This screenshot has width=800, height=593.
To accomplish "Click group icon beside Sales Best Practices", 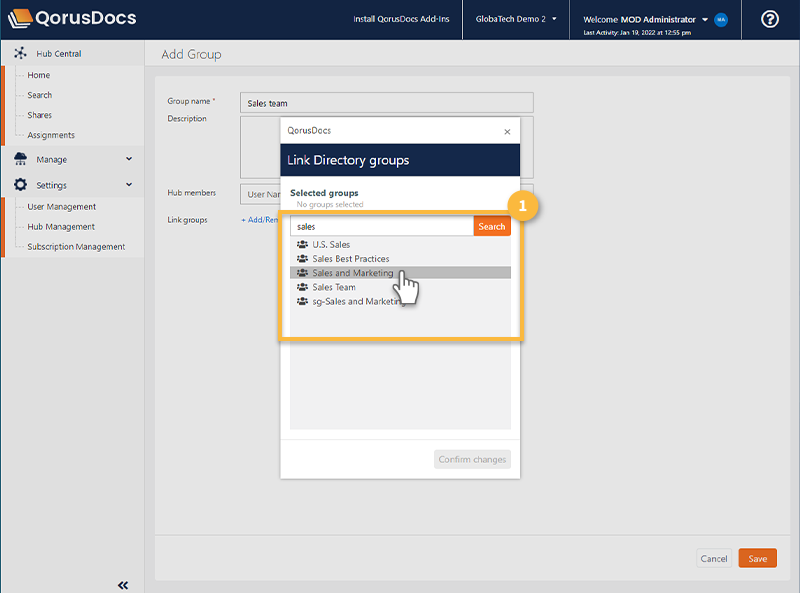I will point(303,259).
